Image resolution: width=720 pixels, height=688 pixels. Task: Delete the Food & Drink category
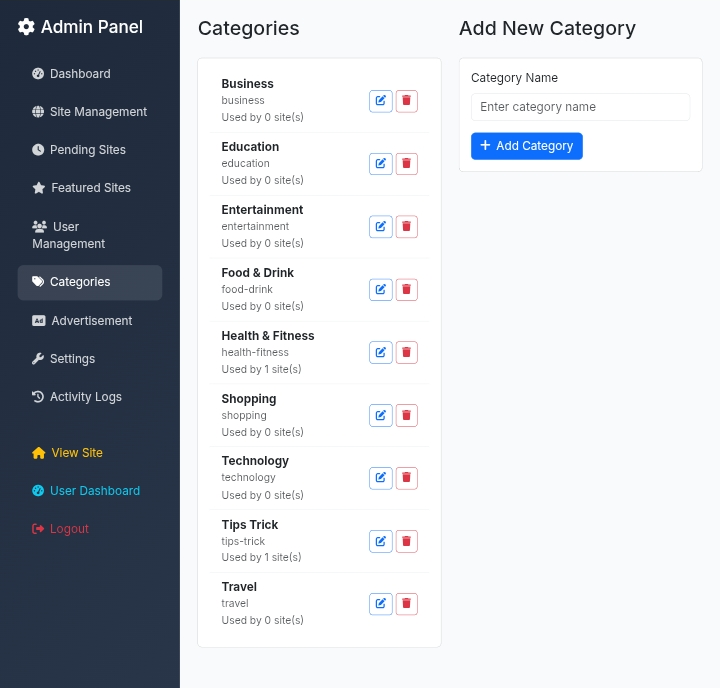(406, 290)
